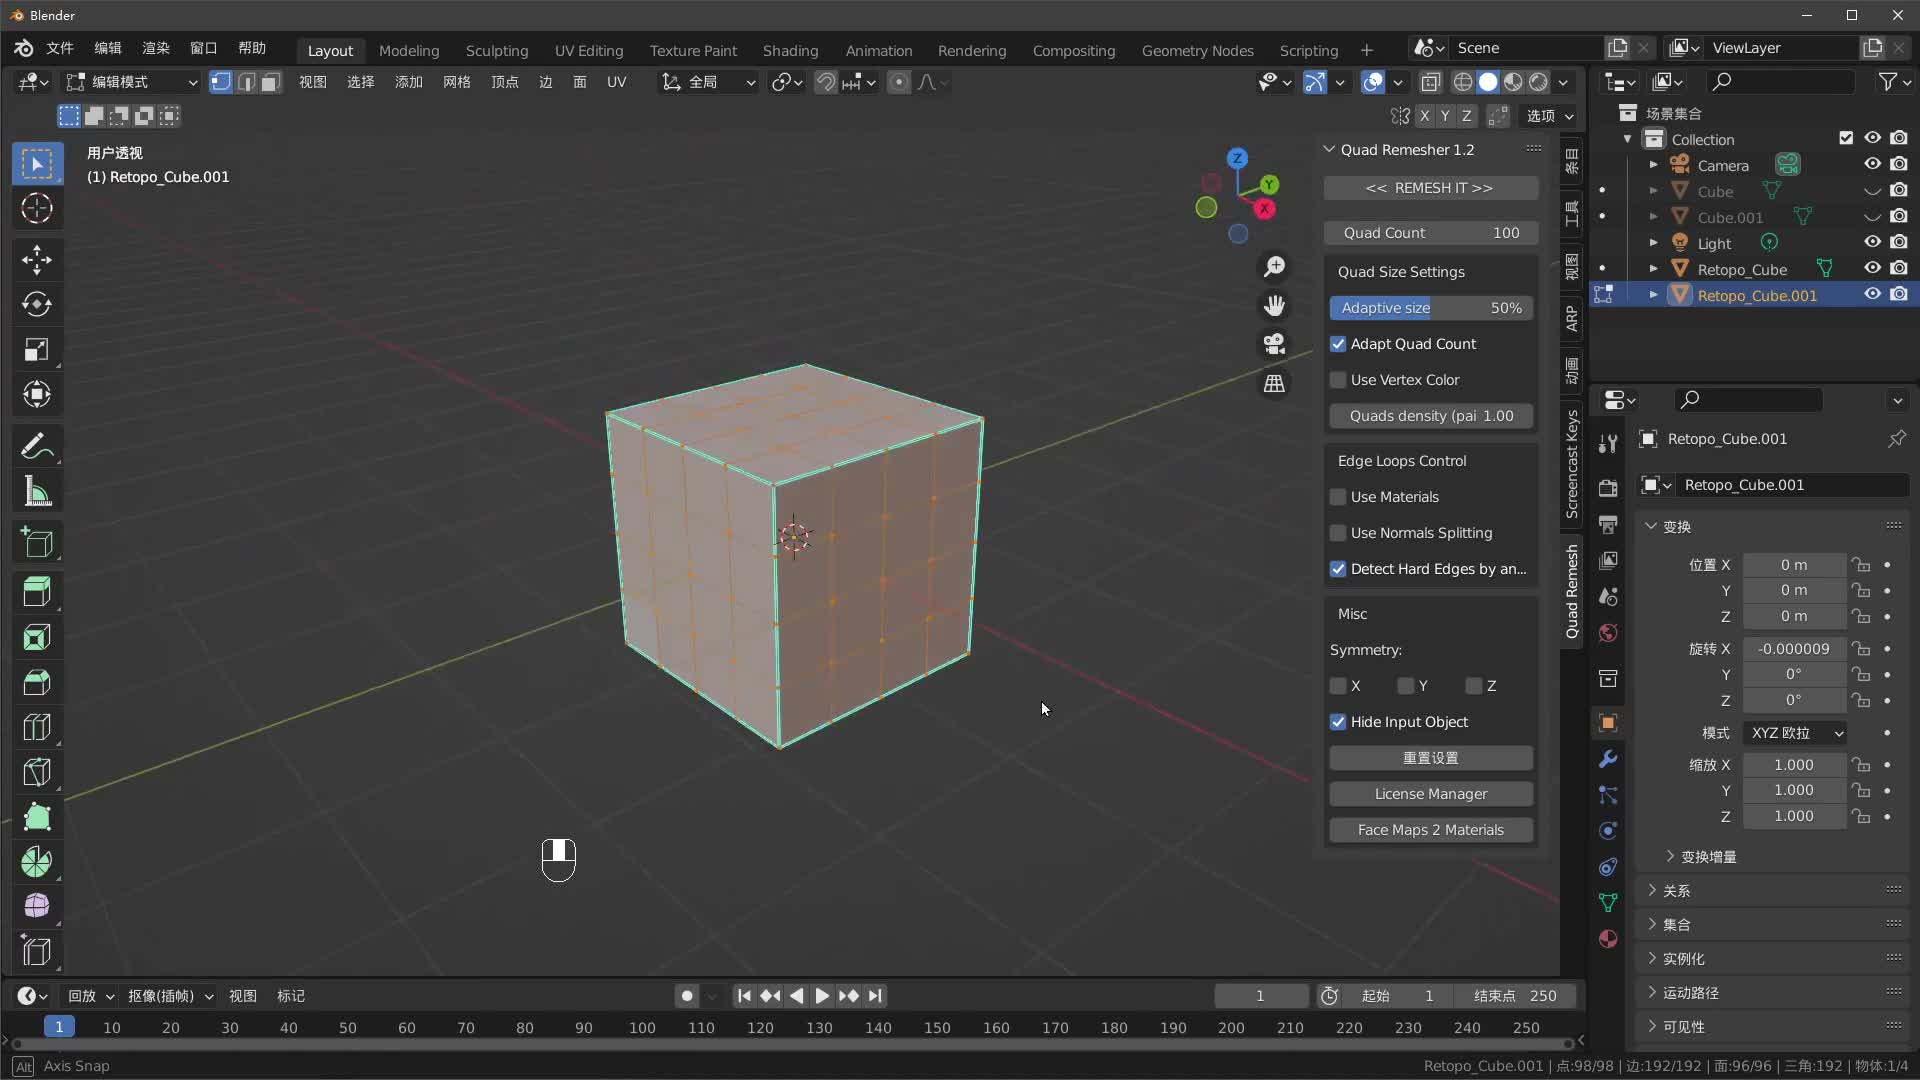Image resolution: width=1920 pixels, height=1080 pixels.
Task: Select the Box Select tool
Action: pos(37,164)
